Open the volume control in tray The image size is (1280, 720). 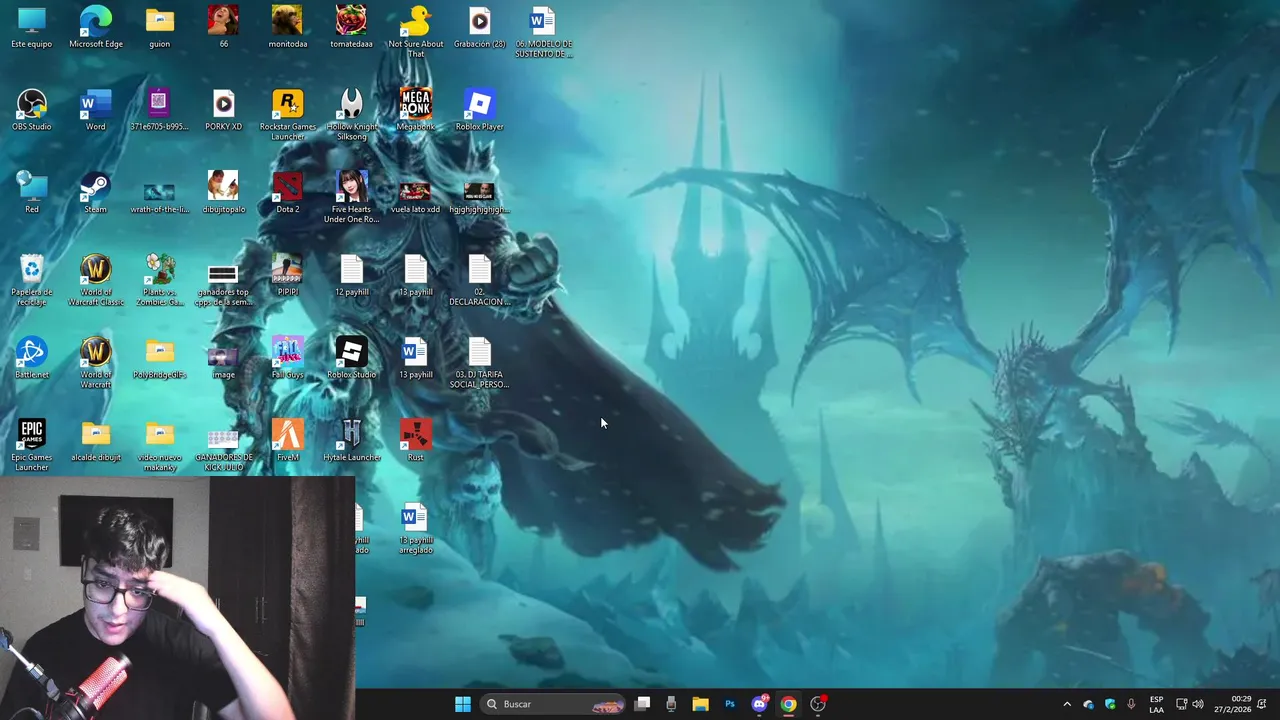(x=1198, y=704)
